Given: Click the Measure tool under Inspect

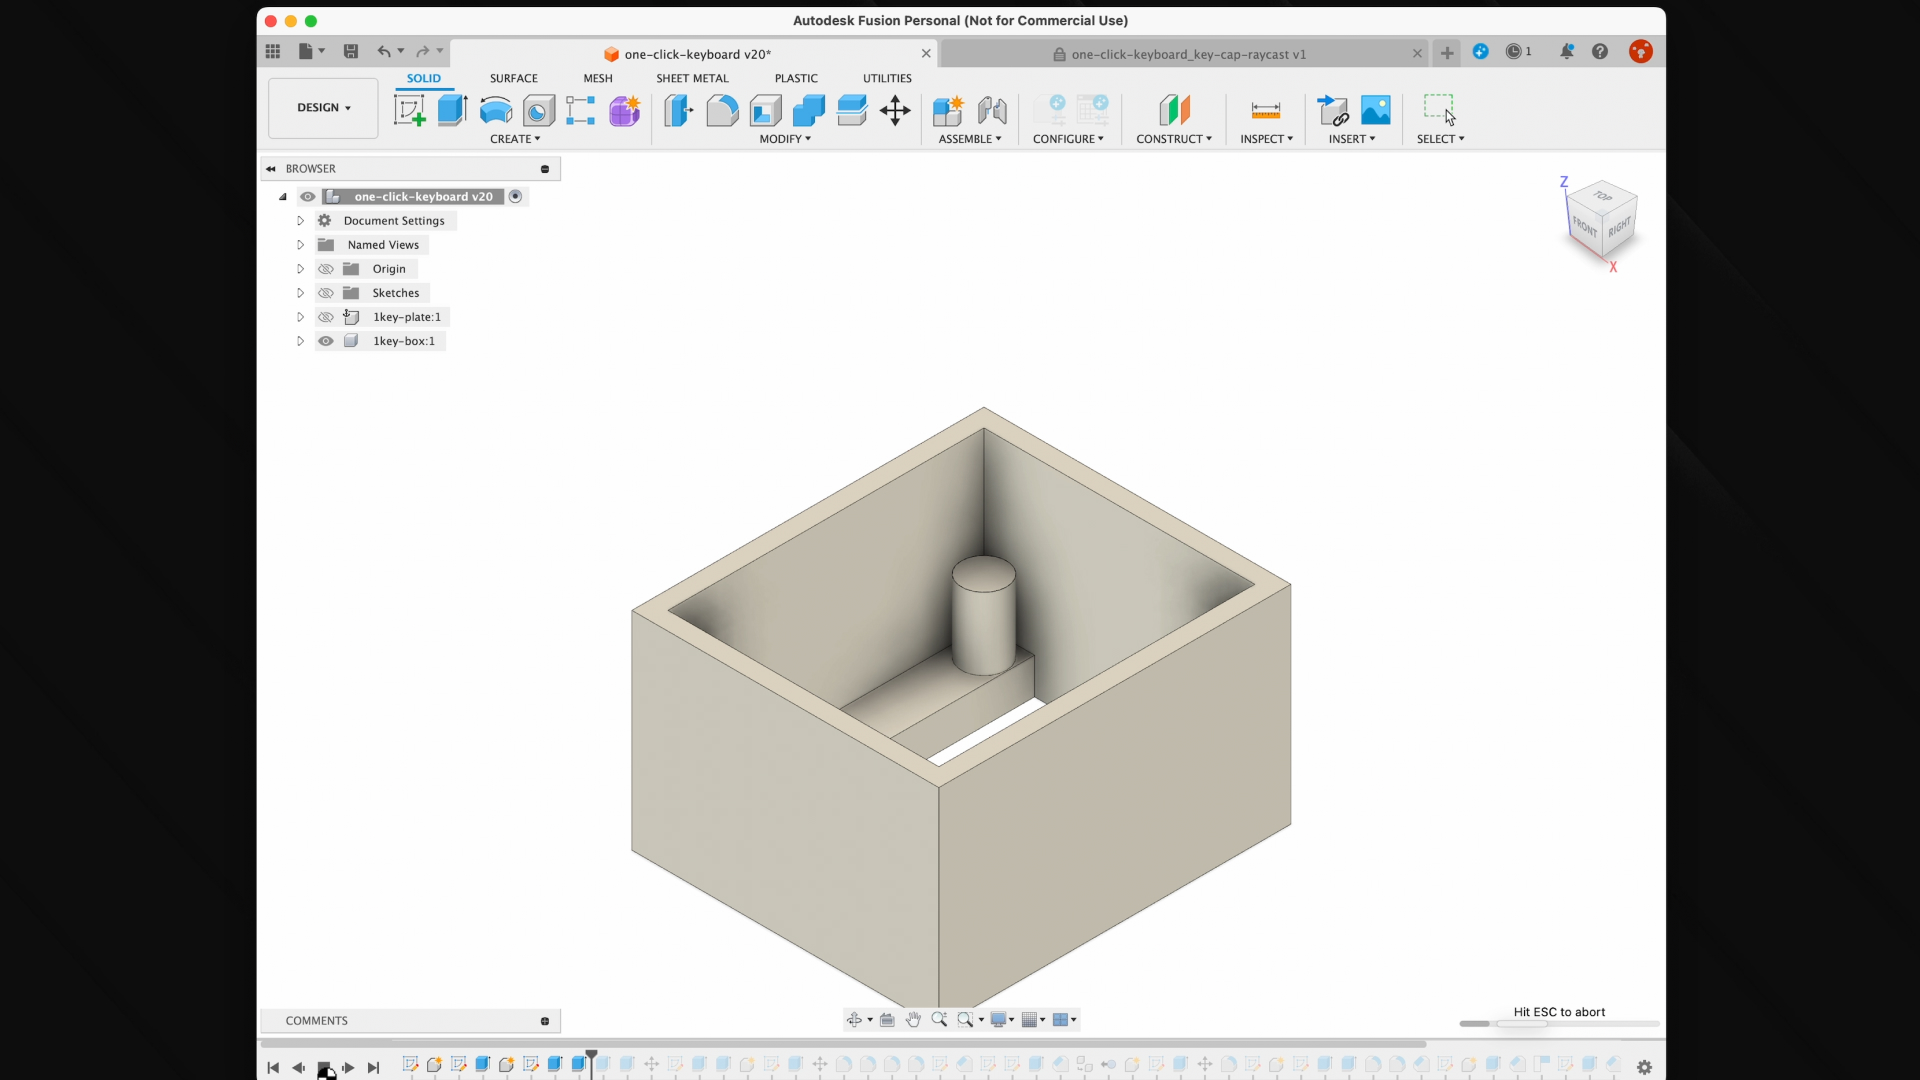Looking at the screenshot, I should pos(1265,110).
